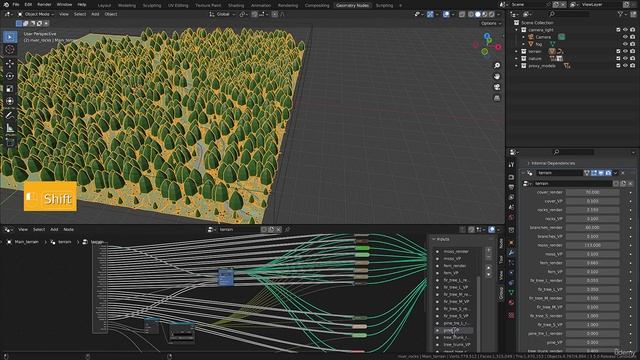This screenshot has height=360, width=640.
Task: Select the Cursor tool in viewport toolbar
Action: point(10,50)
